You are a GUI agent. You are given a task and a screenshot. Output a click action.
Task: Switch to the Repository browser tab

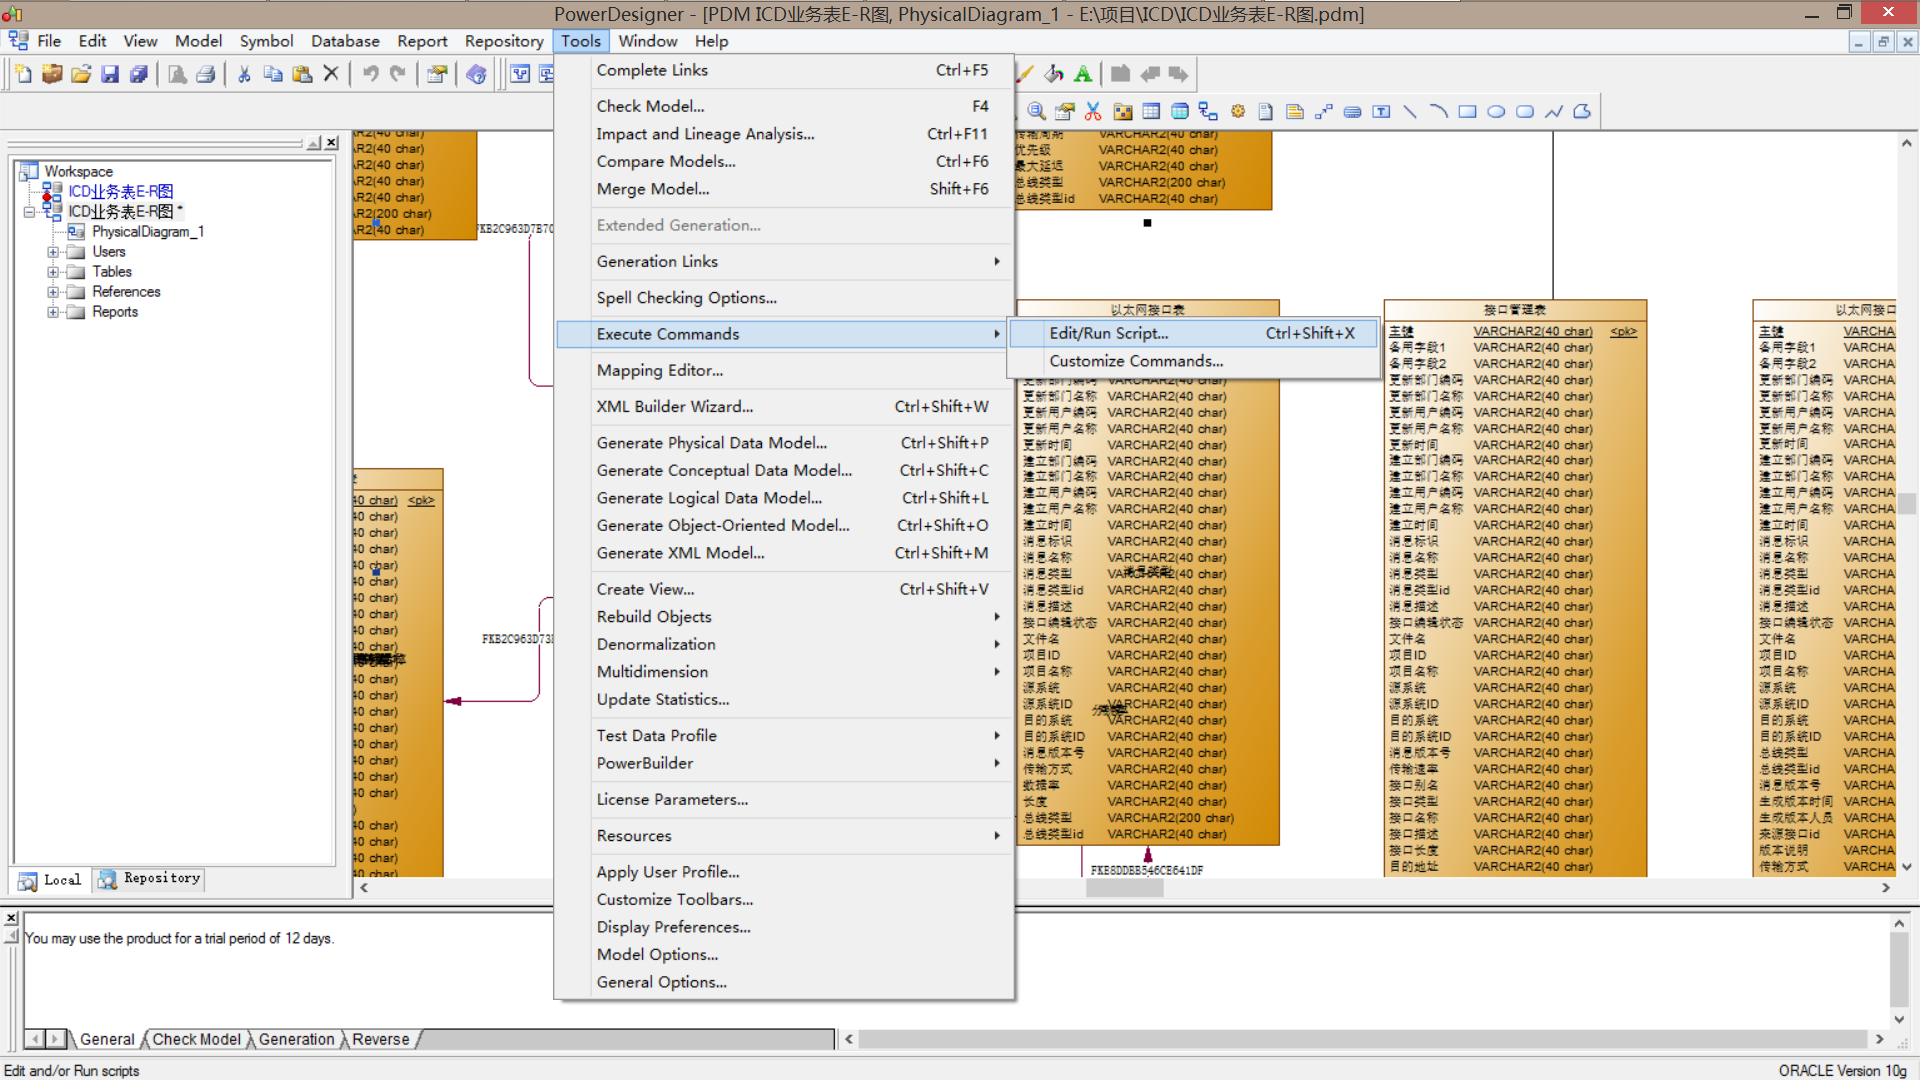point(150,879)
